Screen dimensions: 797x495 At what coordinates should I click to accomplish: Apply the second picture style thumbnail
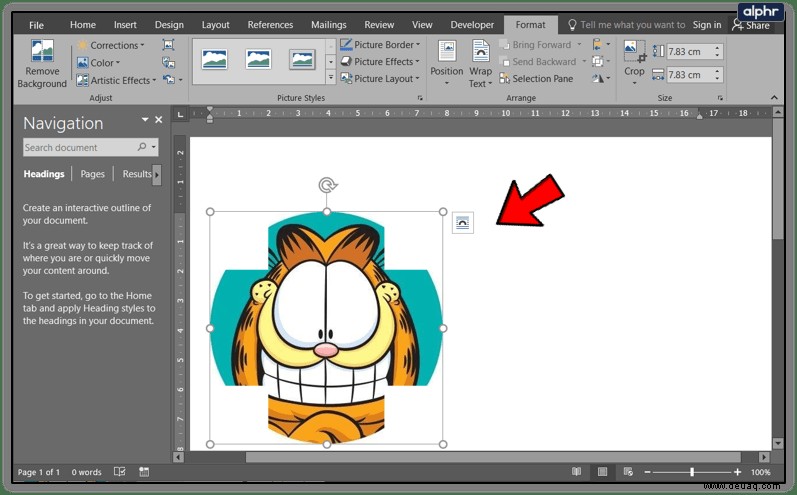(258, 60)
